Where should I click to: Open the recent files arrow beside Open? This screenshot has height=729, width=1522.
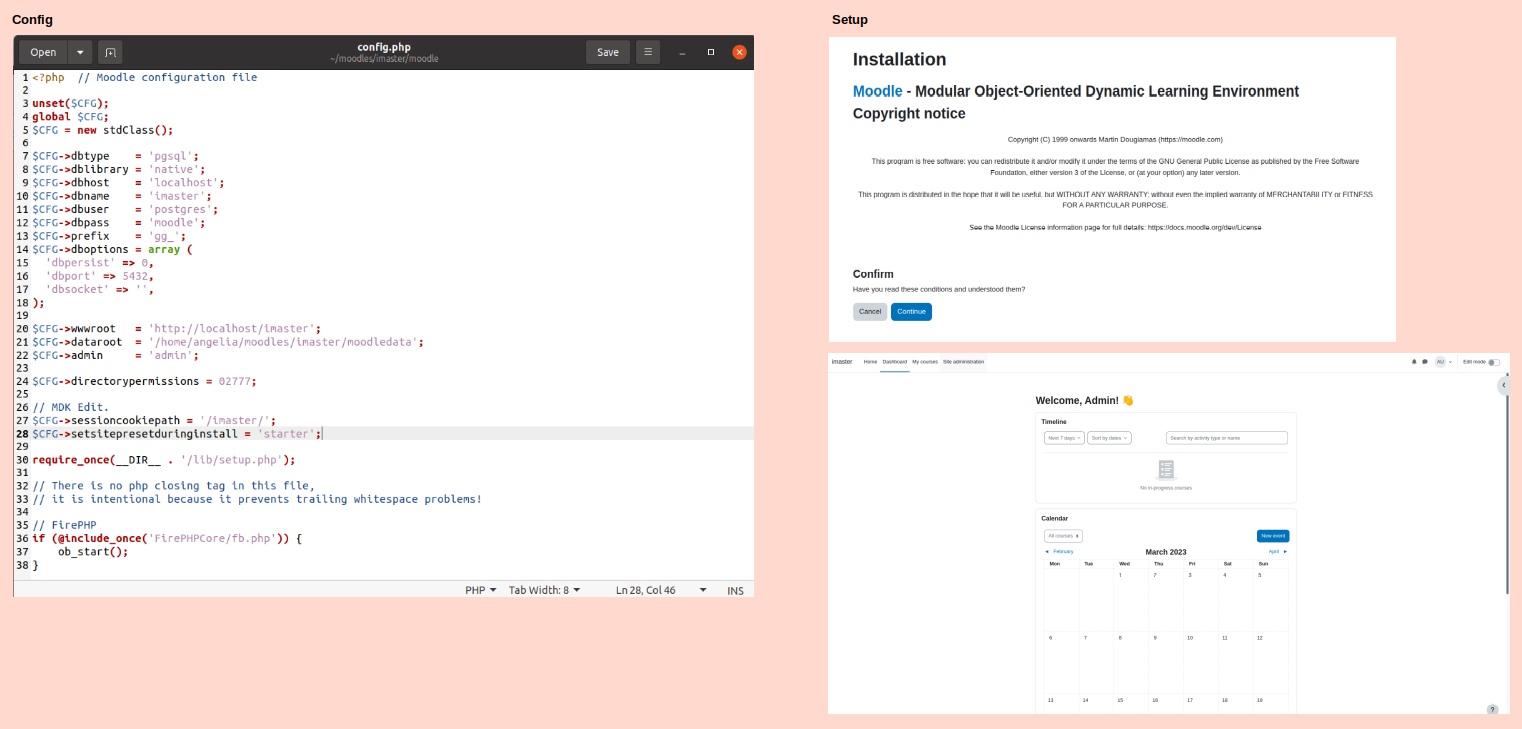tap(80, 52)
